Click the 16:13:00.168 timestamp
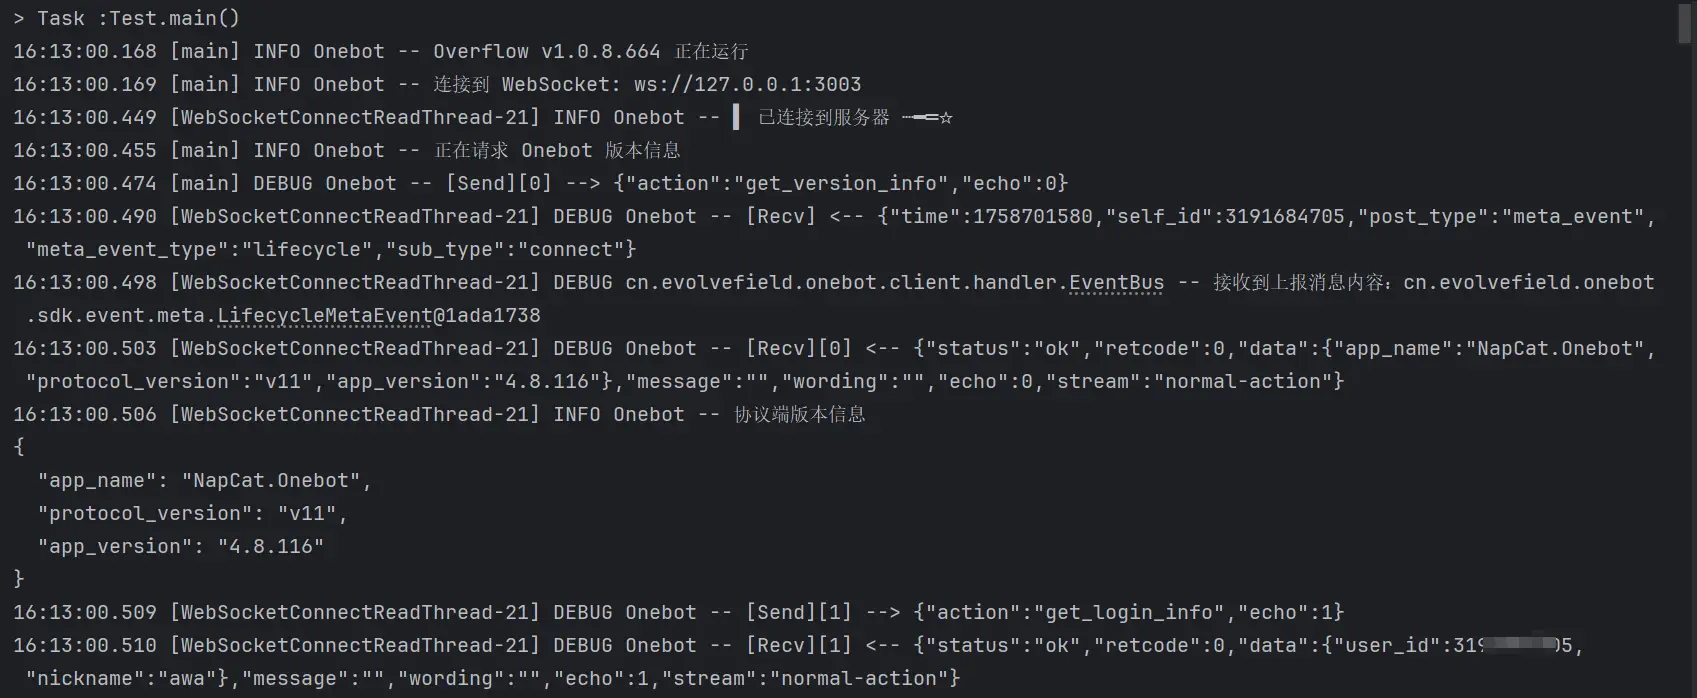The width and height of the screenshot is (1697, 698). coord(85,52)
